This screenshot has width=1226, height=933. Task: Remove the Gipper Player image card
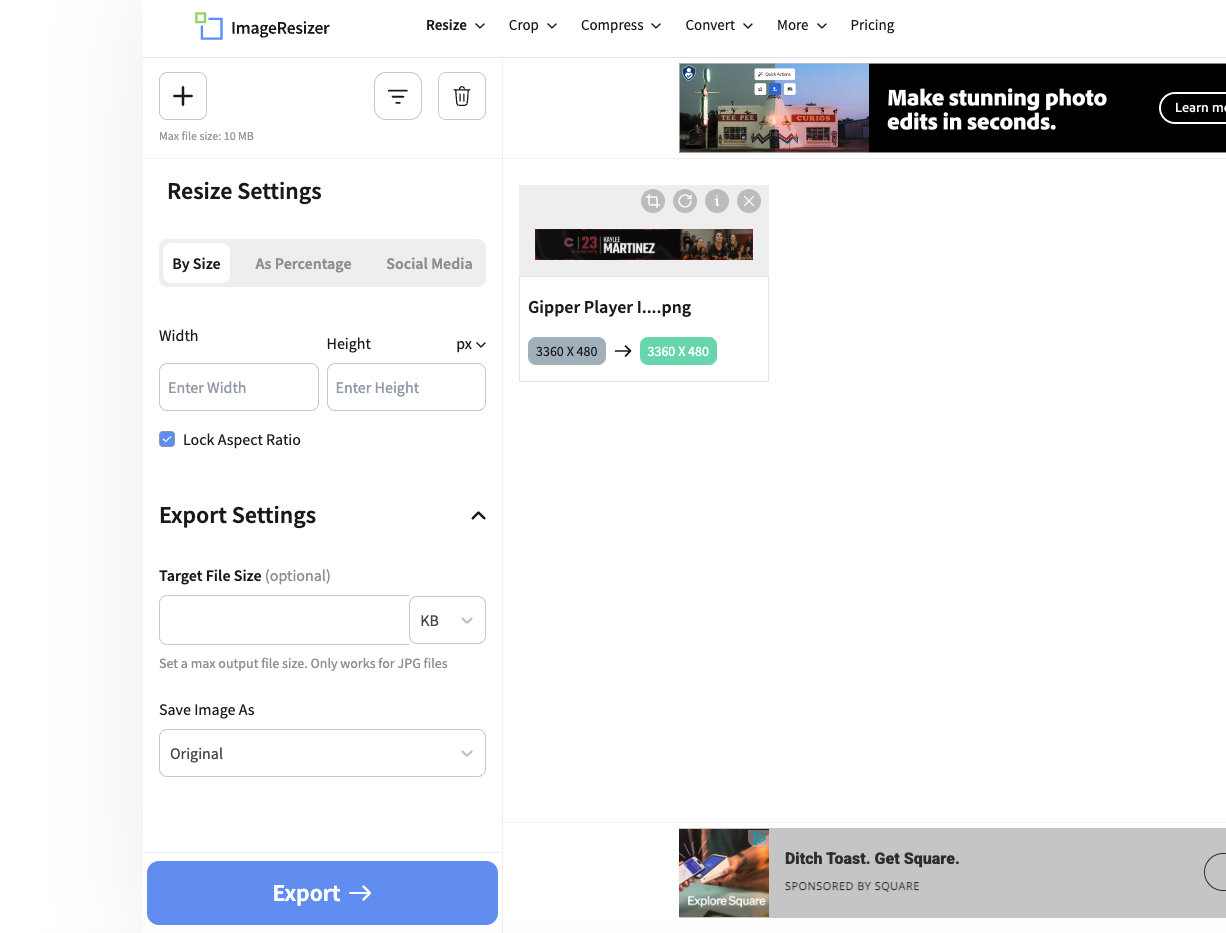[x=749, y=201]
